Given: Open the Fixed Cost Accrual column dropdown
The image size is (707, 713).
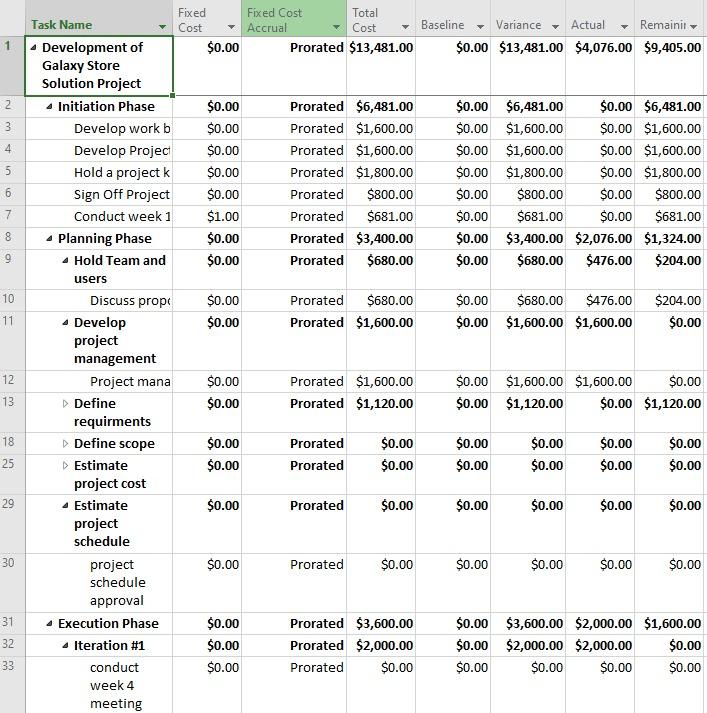Looking at the screenshot, I should pos(336,27).
